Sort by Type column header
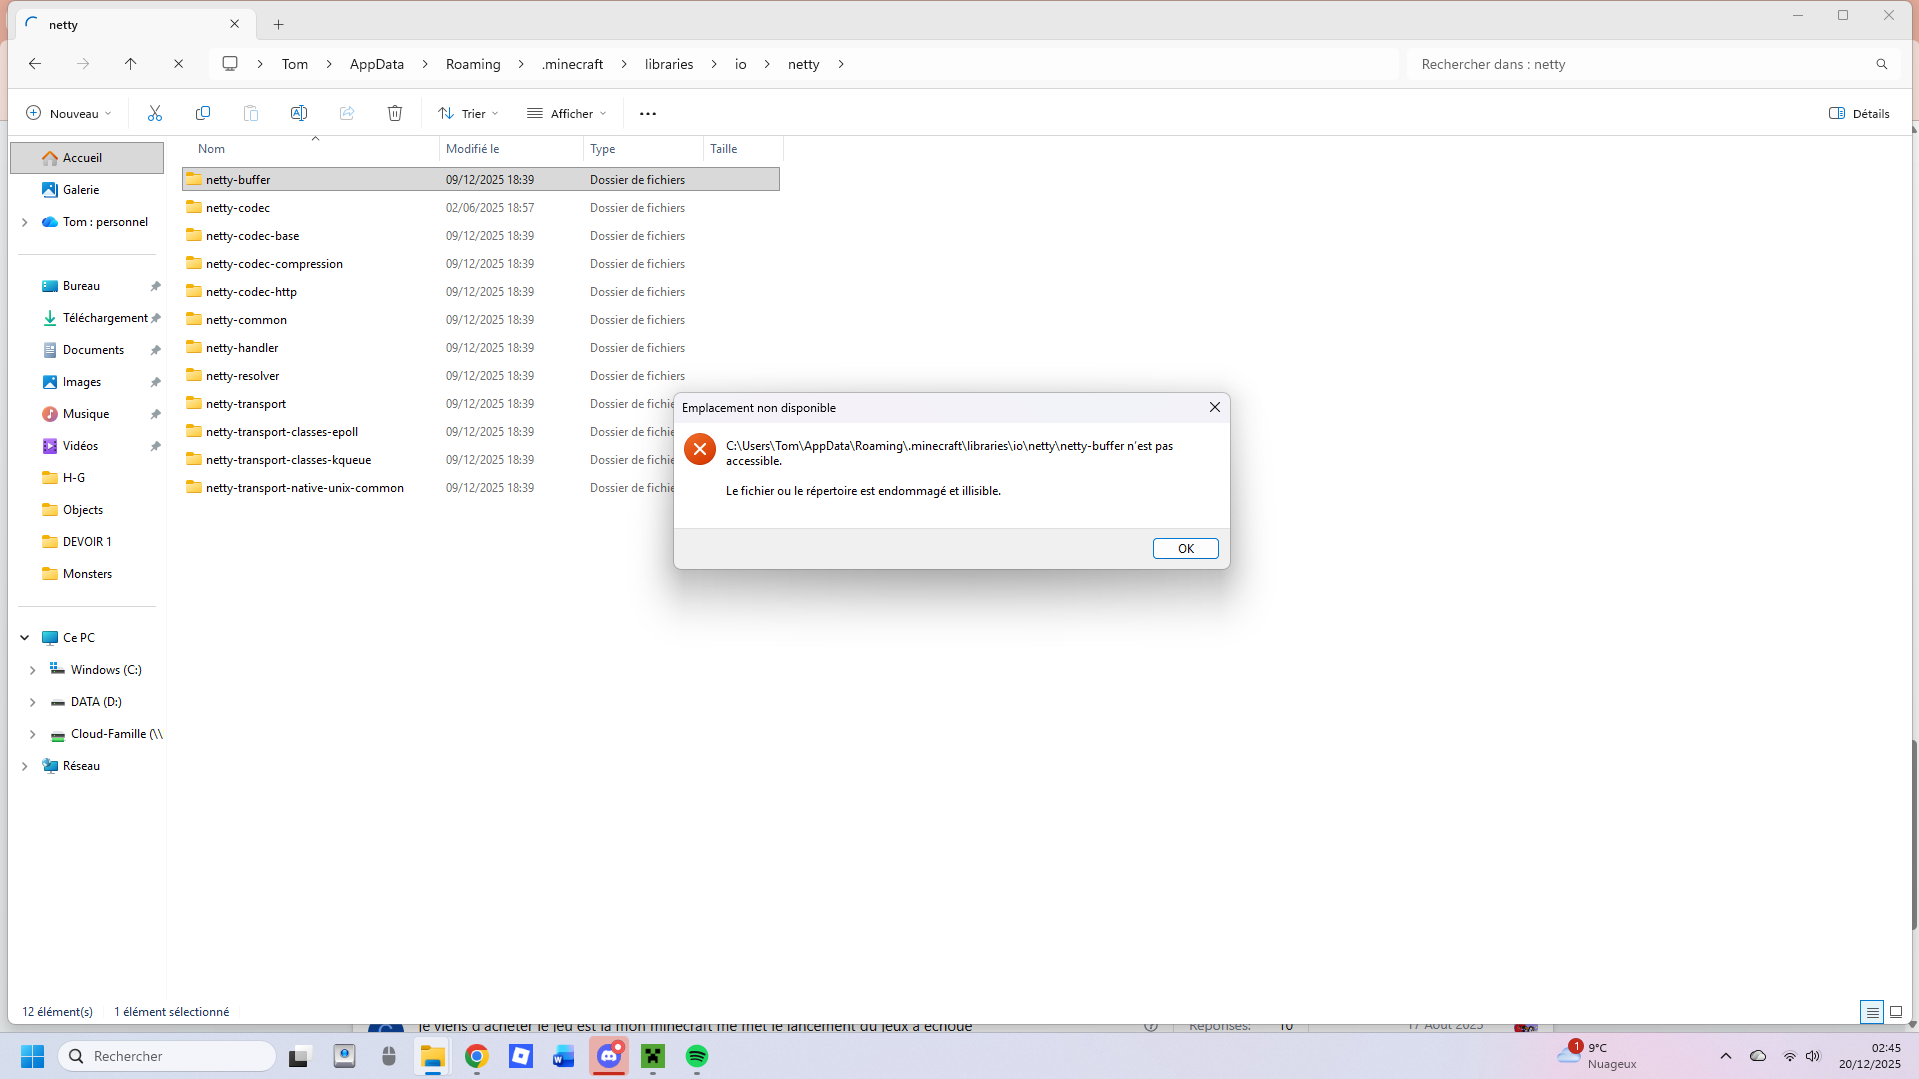Viewport: 1919px width, 1079px height. tap(643, 149)
